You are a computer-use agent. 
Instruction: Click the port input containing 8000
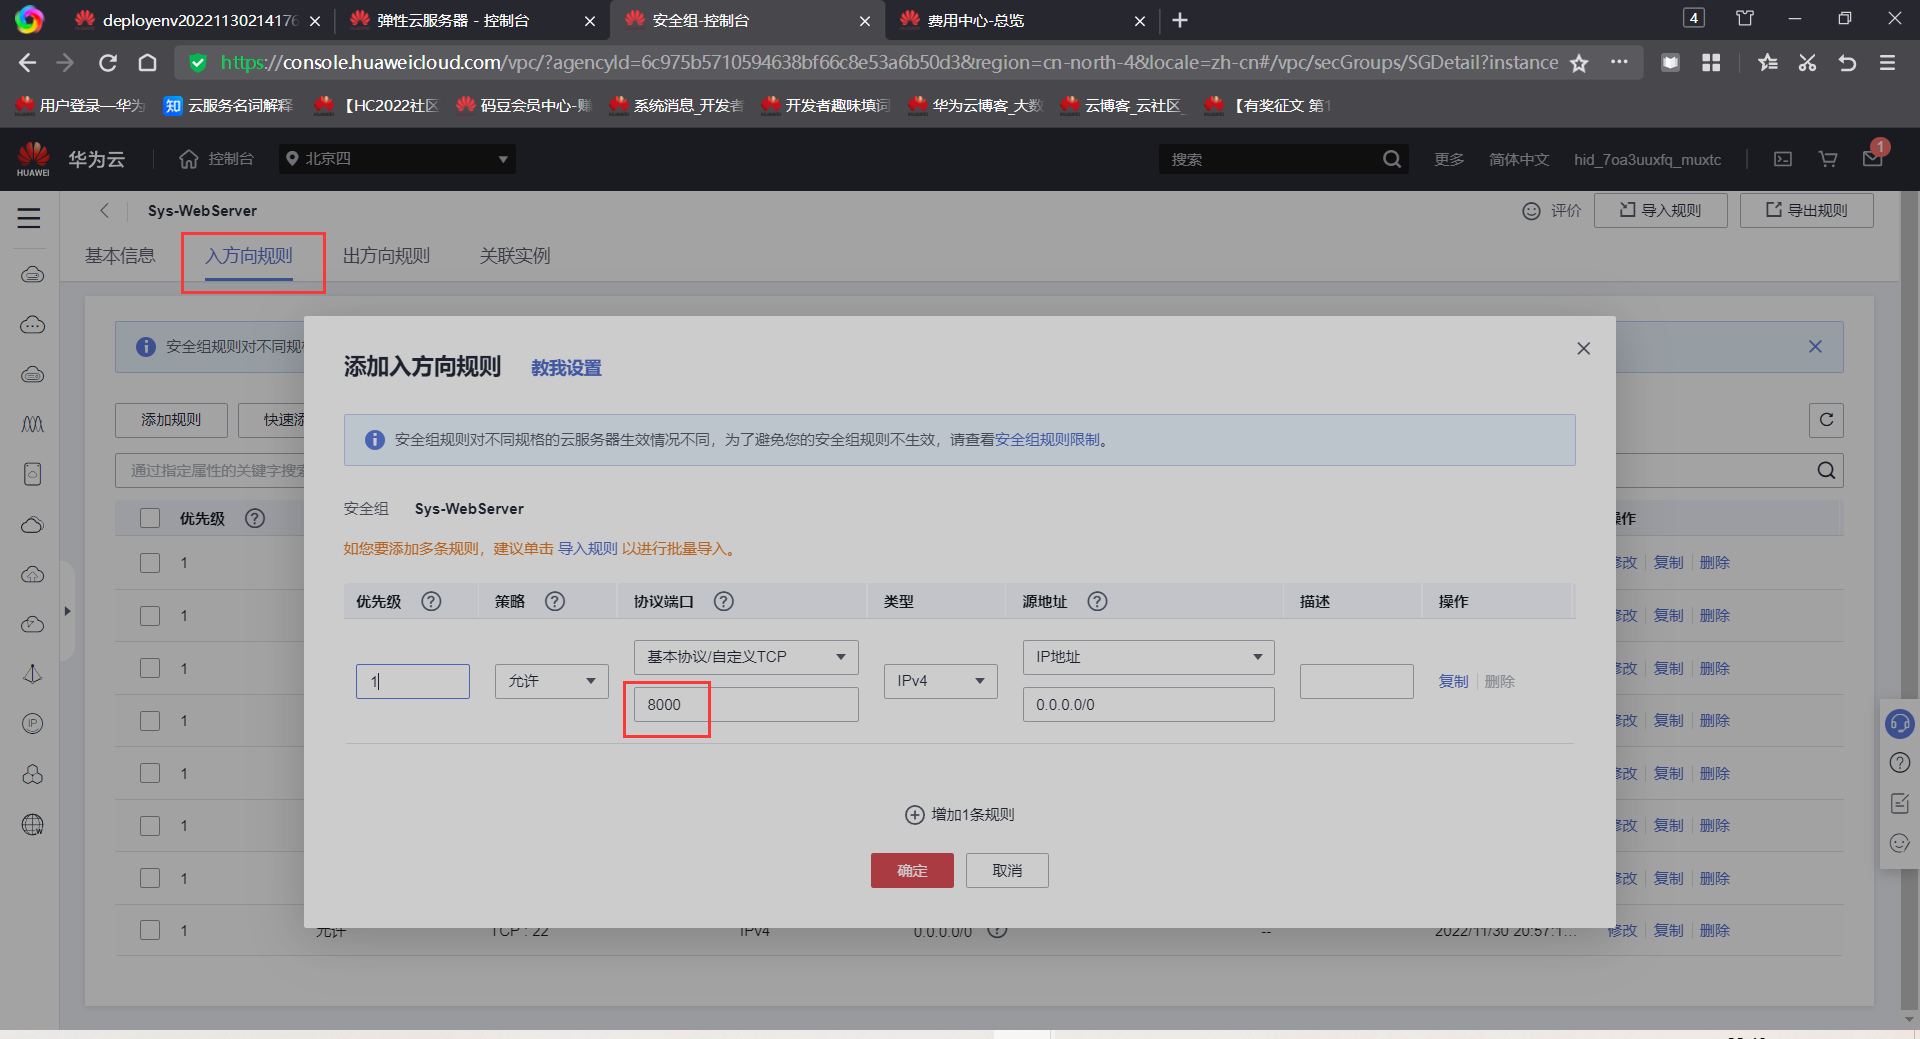click(746, 704)
